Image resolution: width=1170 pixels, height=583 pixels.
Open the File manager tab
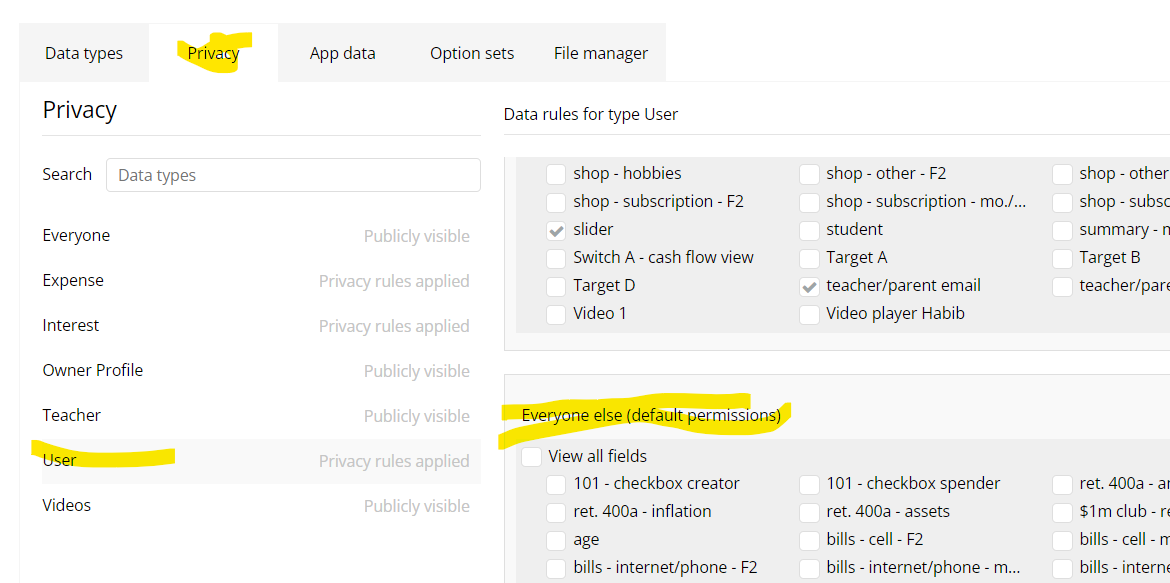[x=600, y=54]
